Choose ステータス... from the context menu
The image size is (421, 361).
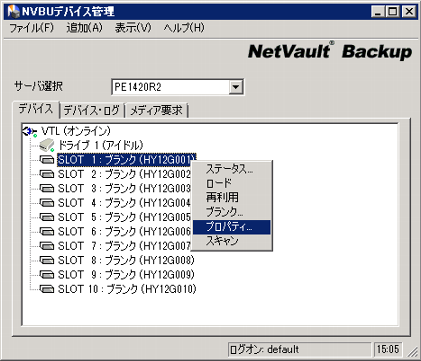(232, 169)
